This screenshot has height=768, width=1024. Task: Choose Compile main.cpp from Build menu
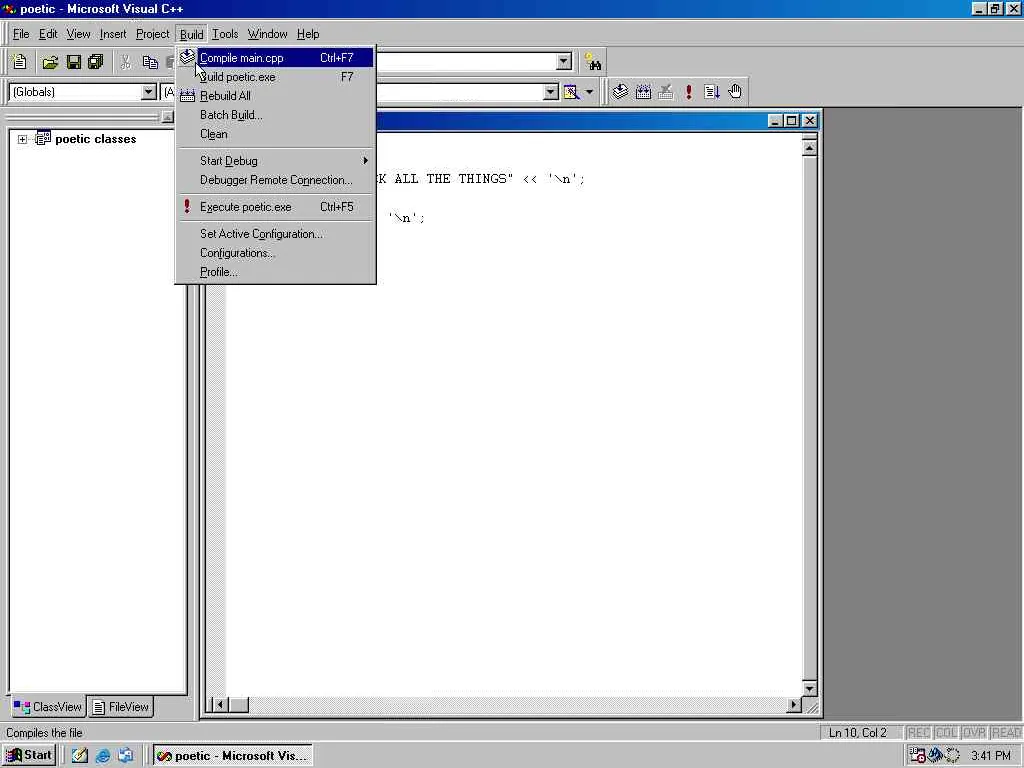[276, 57]
